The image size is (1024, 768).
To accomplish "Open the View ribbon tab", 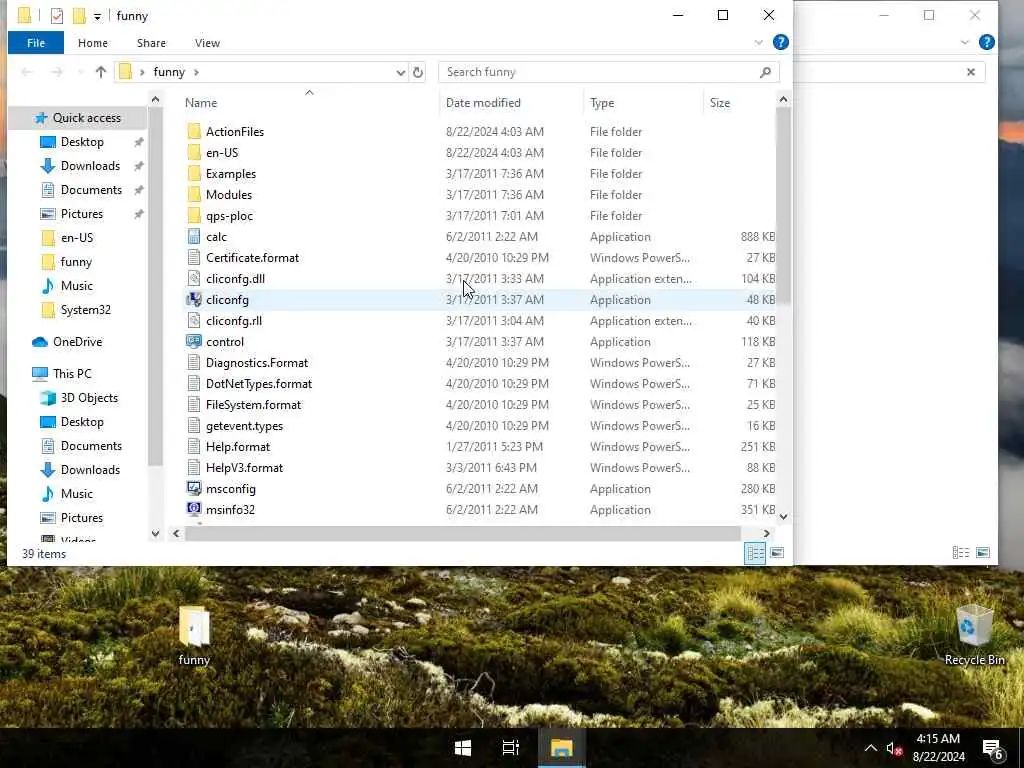I will tap(207, 43).
